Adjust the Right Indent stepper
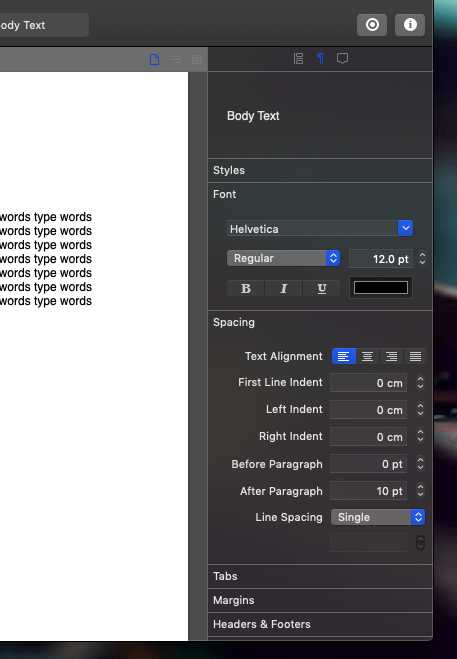Image resolution: width=457 pixels, height=659 pixels. [420, 436]
